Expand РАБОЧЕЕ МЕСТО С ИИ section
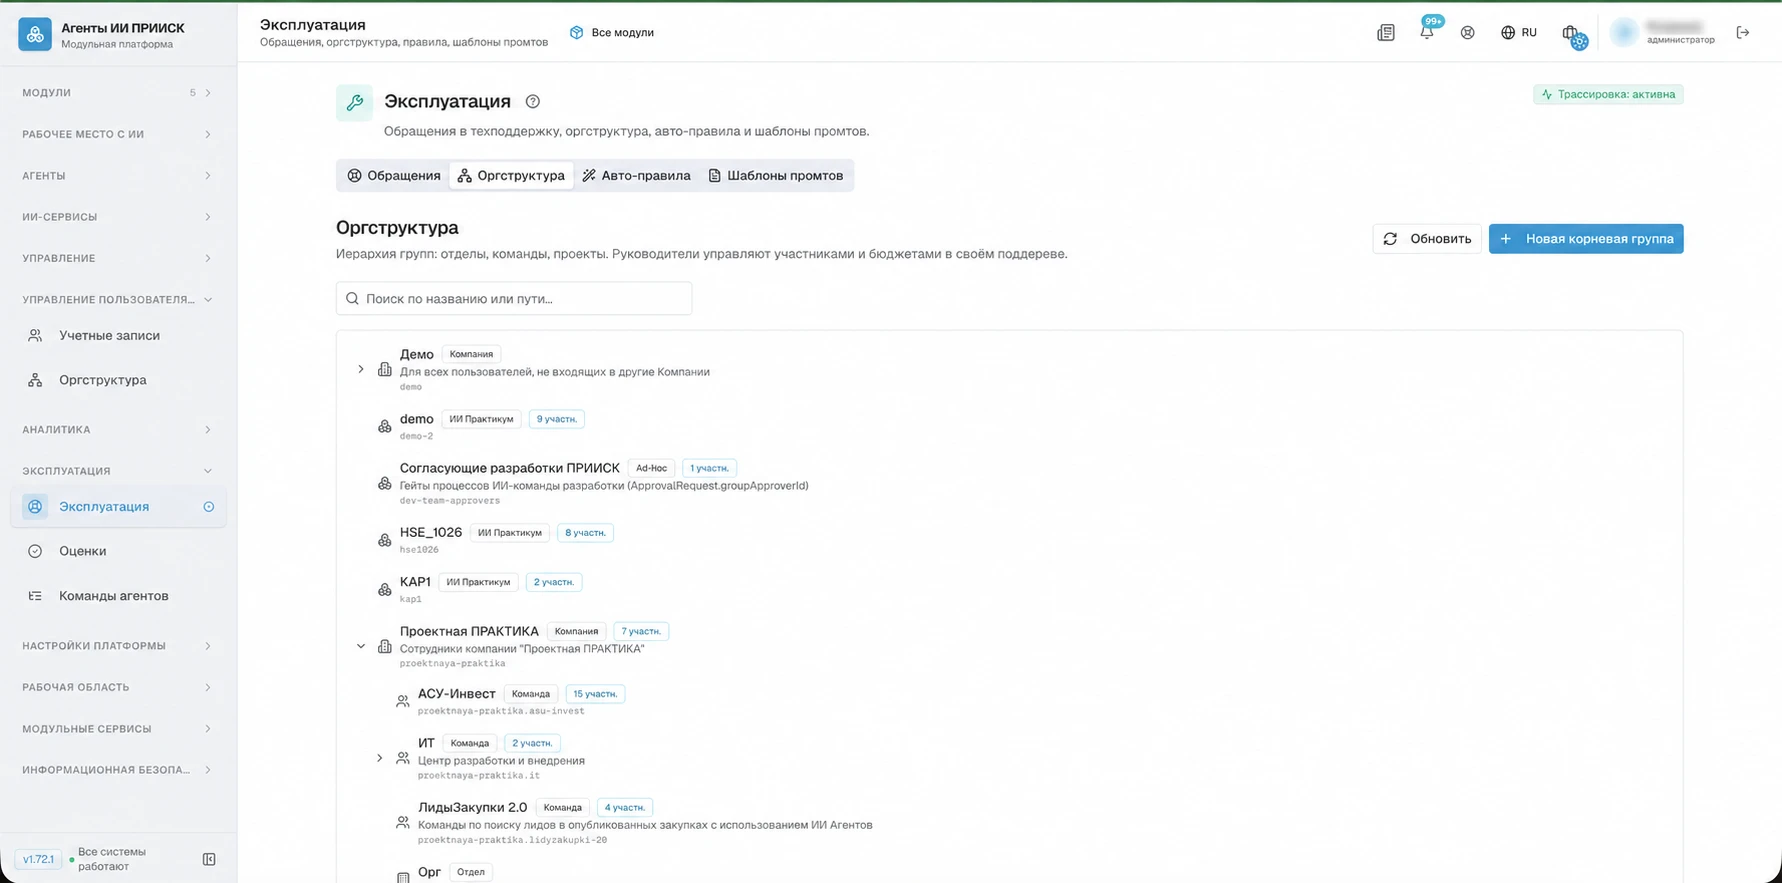The image size is (1782, 883). pyautogui.click(x=118, y=134)
